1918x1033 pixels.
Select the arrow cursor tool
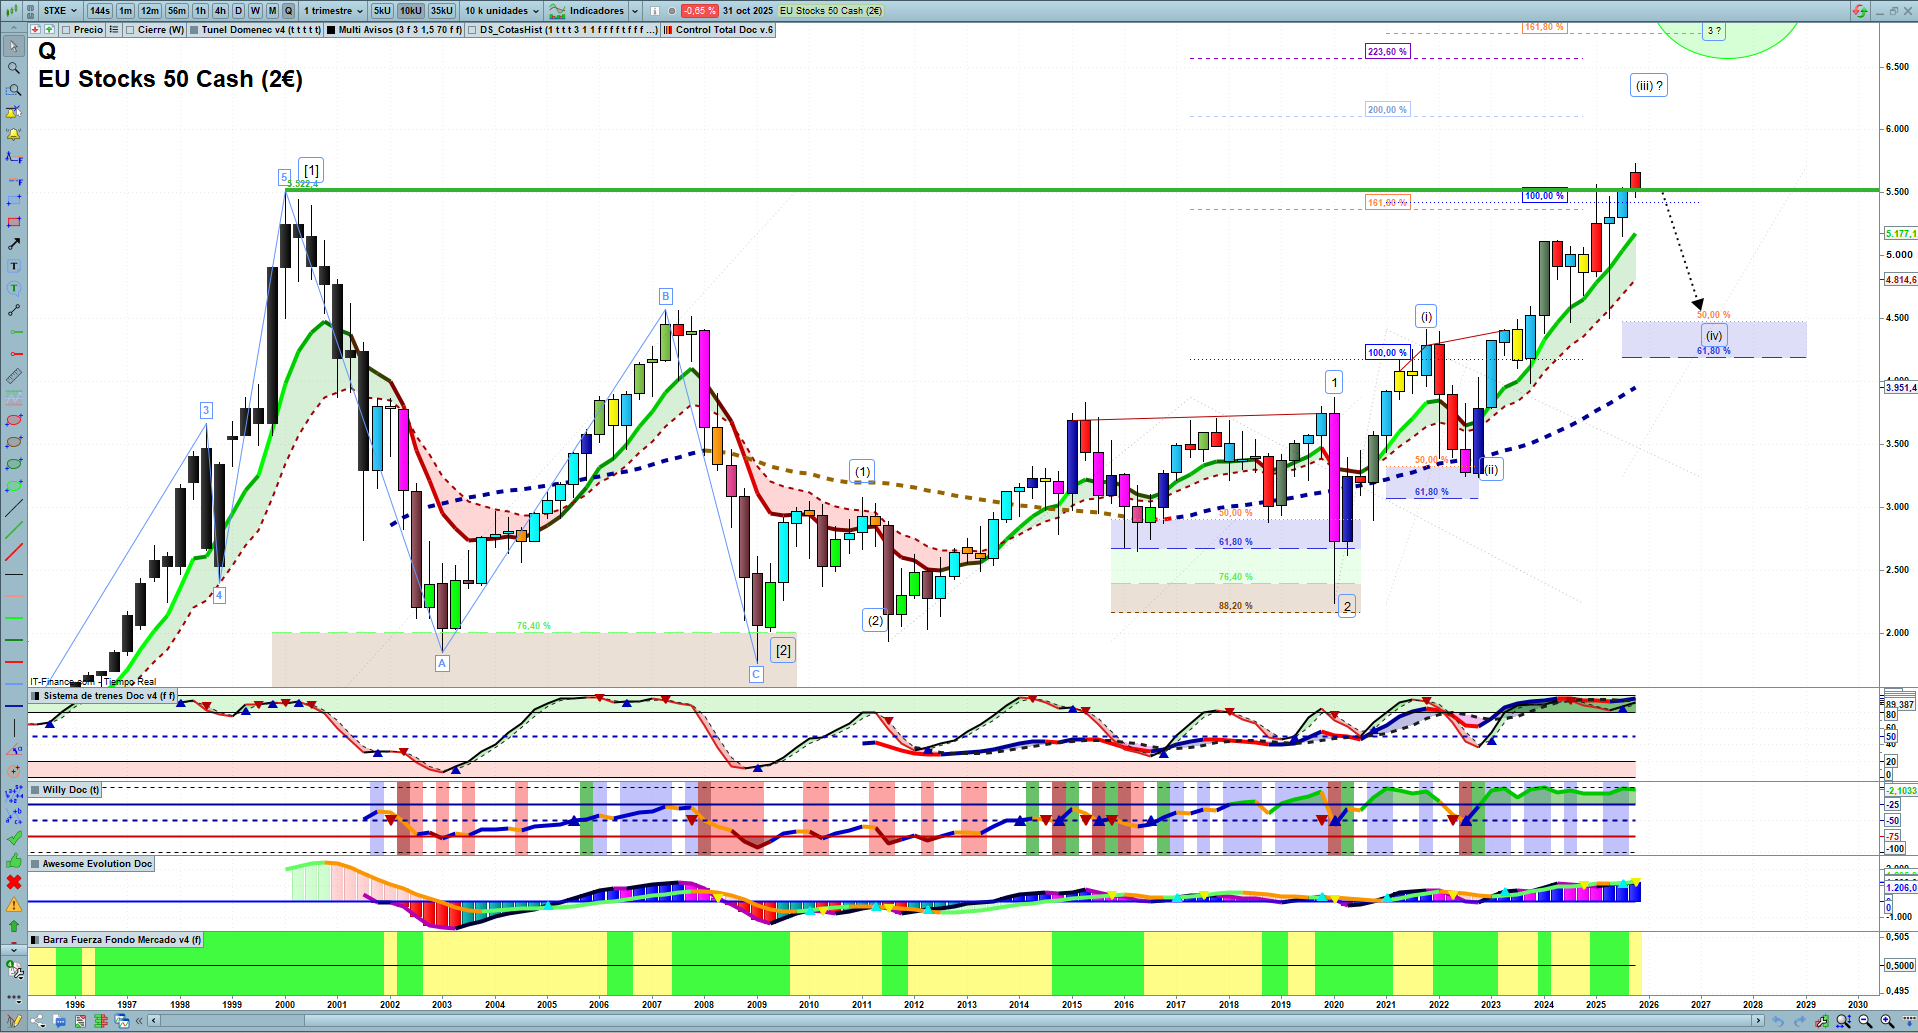[x=14, y=46]
